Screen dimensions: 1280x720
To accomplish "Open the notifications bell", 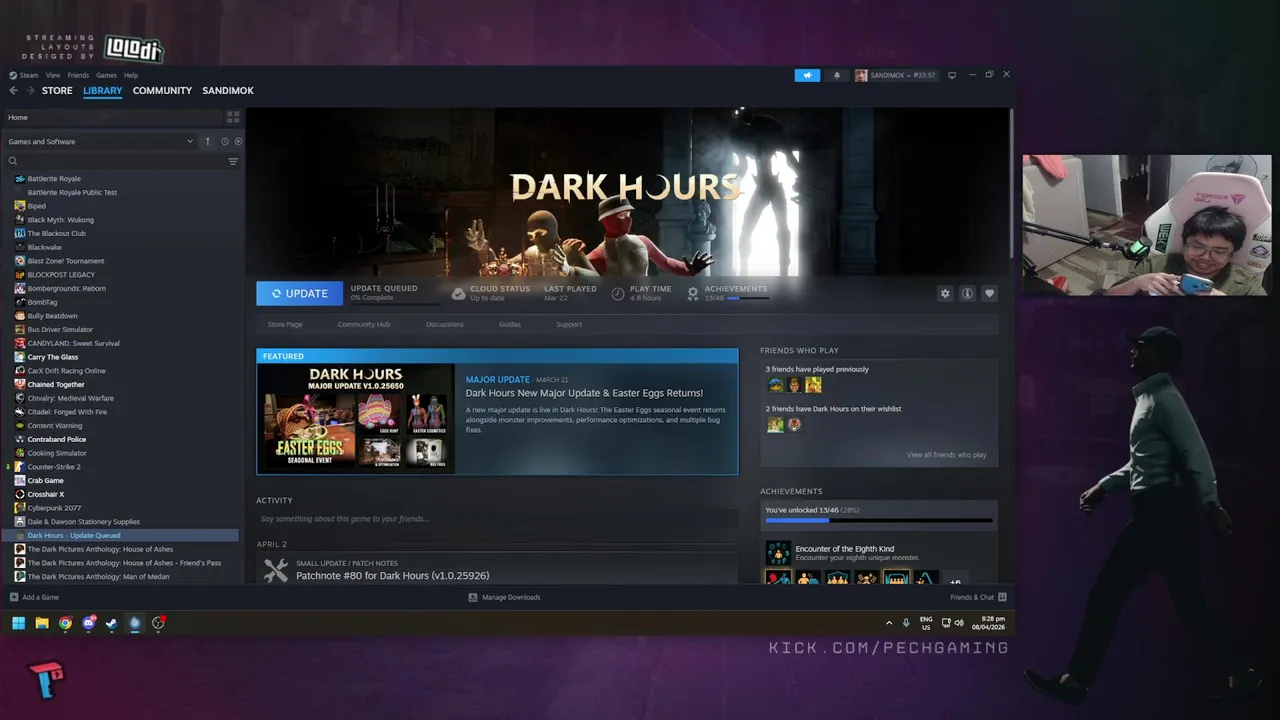I will click(x=837, y=75).
